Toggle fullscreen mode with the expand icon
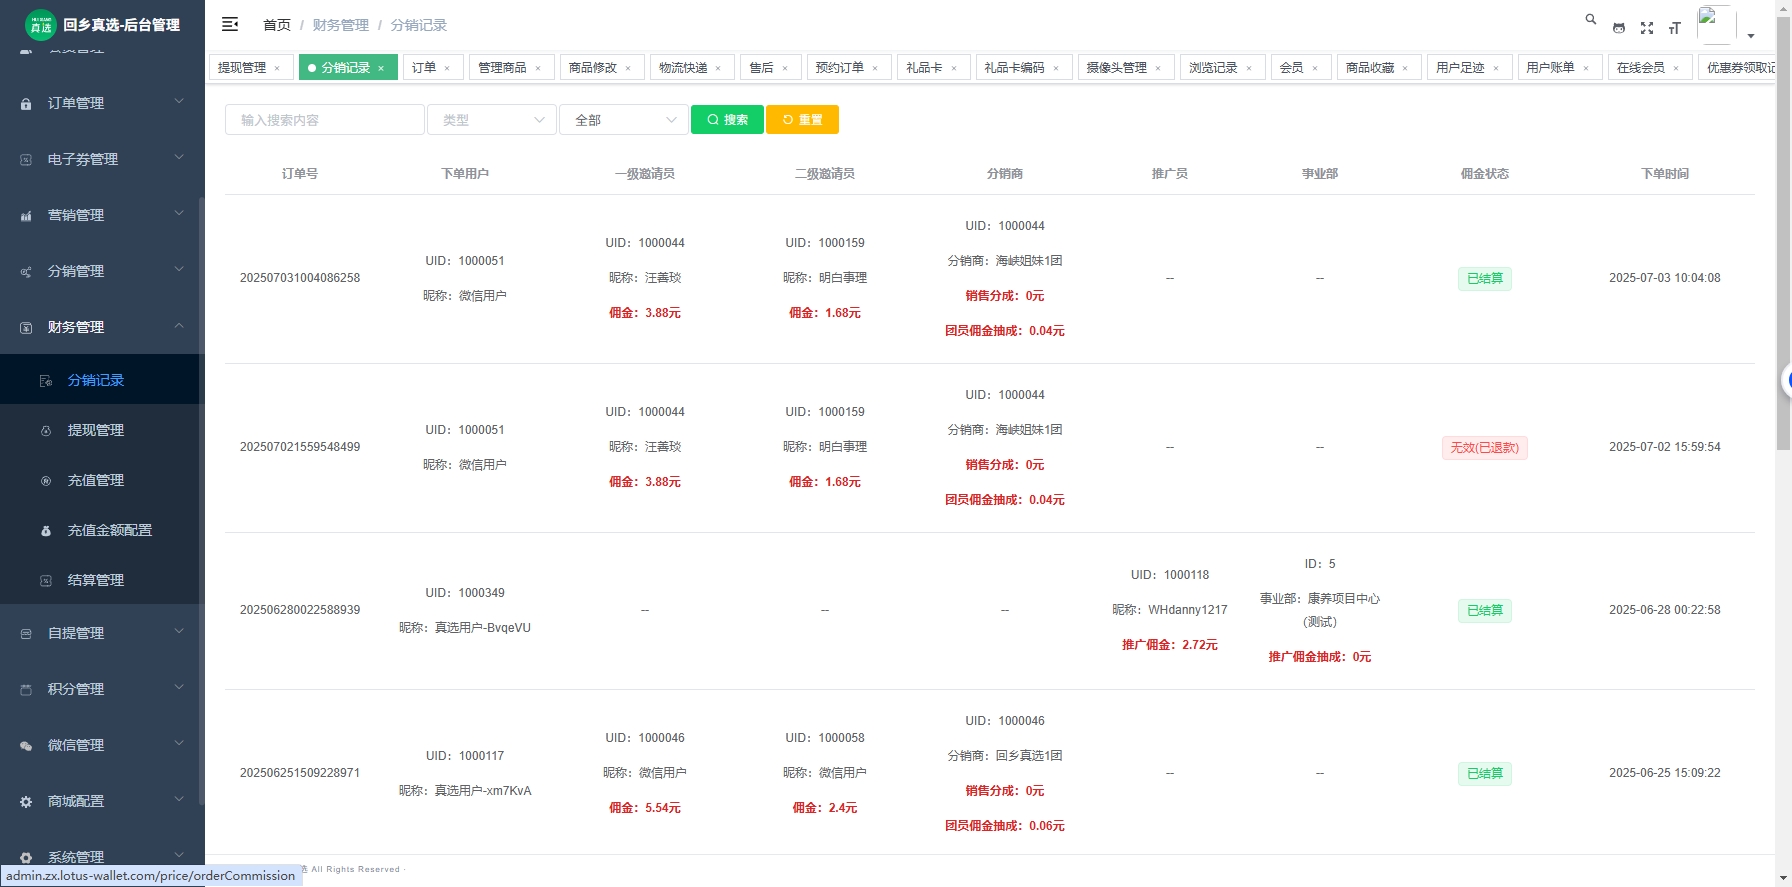Screen dimensions: 1792x887 pyautogui.click(x=1647, y=28)
